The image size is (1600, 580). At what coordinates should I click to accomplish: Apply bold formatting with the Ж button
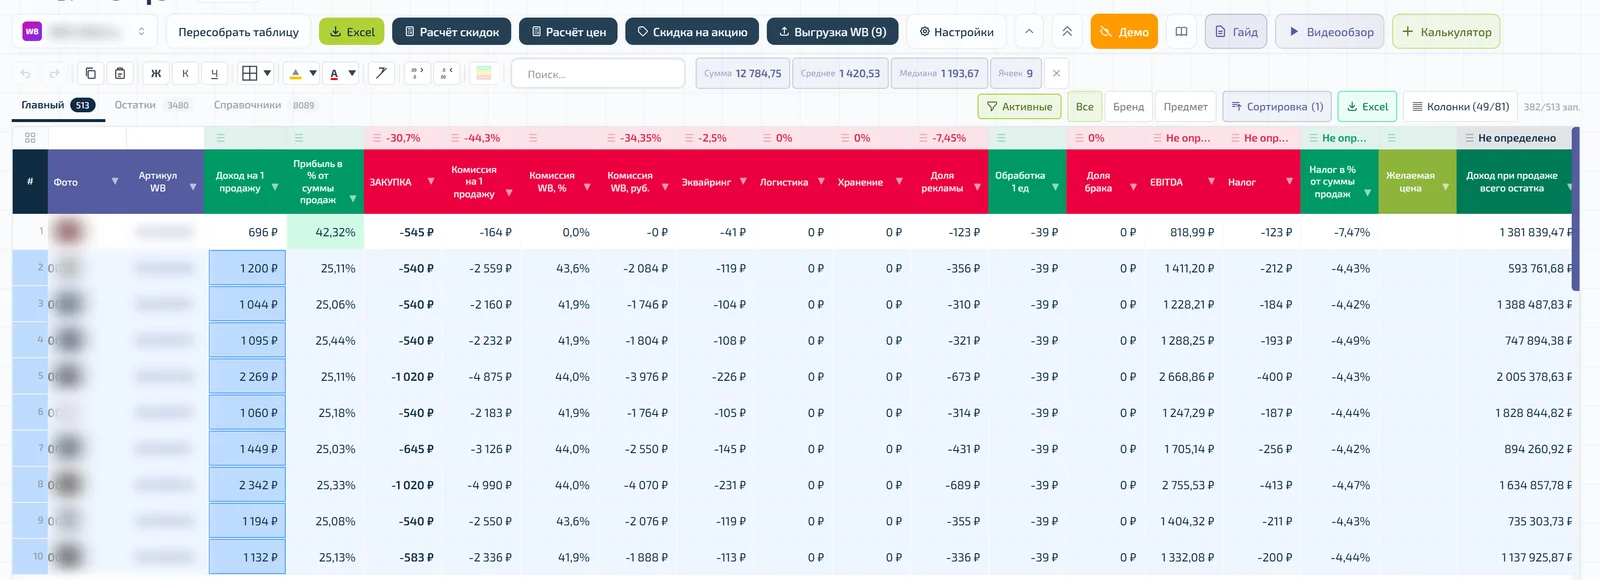click(x=156, y=73)
